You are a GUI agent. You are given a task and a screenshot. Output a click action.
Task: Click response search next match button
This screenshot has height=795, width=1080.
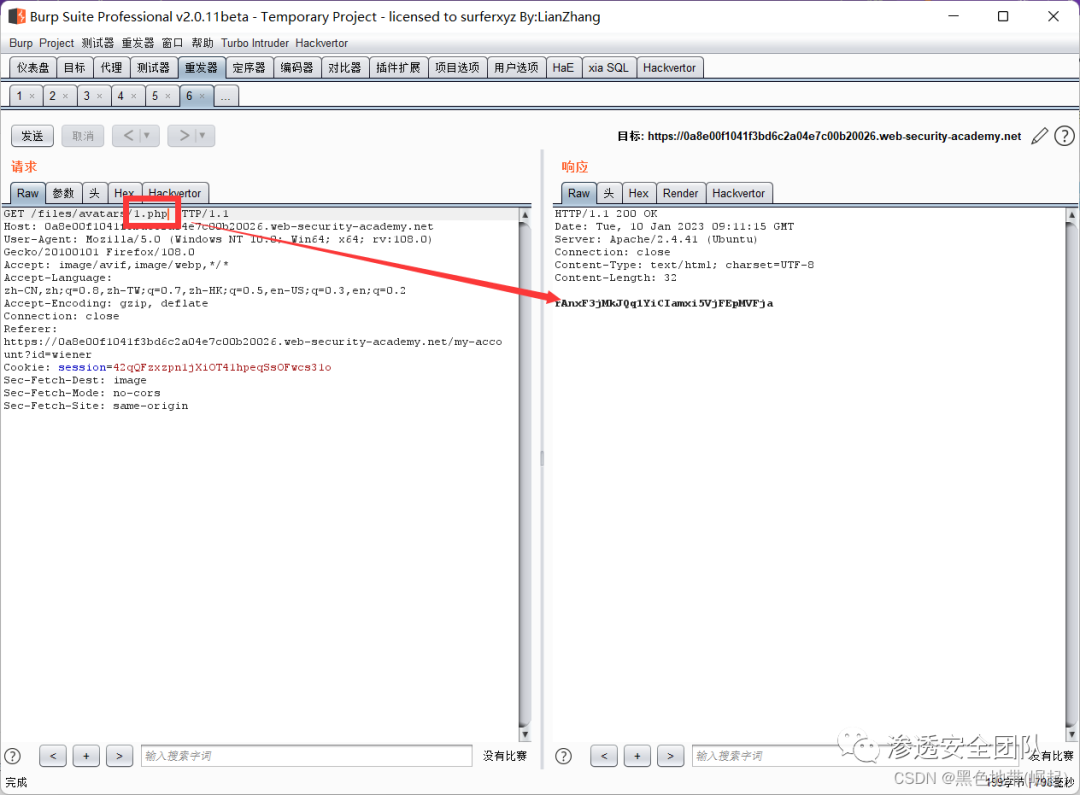pyautogui.click(x=670, y=756)
